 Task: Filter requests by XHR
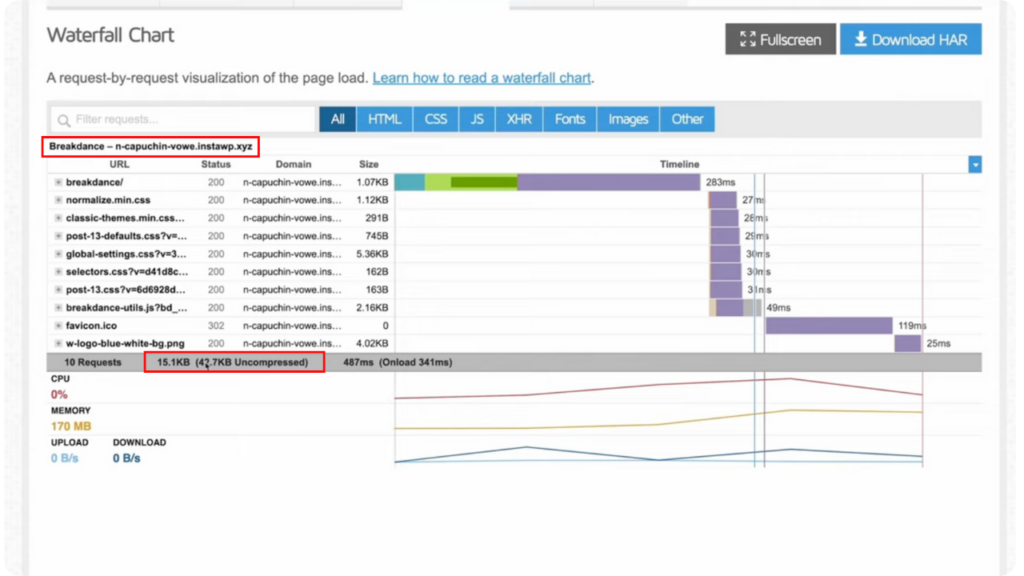tap(519, 120)
